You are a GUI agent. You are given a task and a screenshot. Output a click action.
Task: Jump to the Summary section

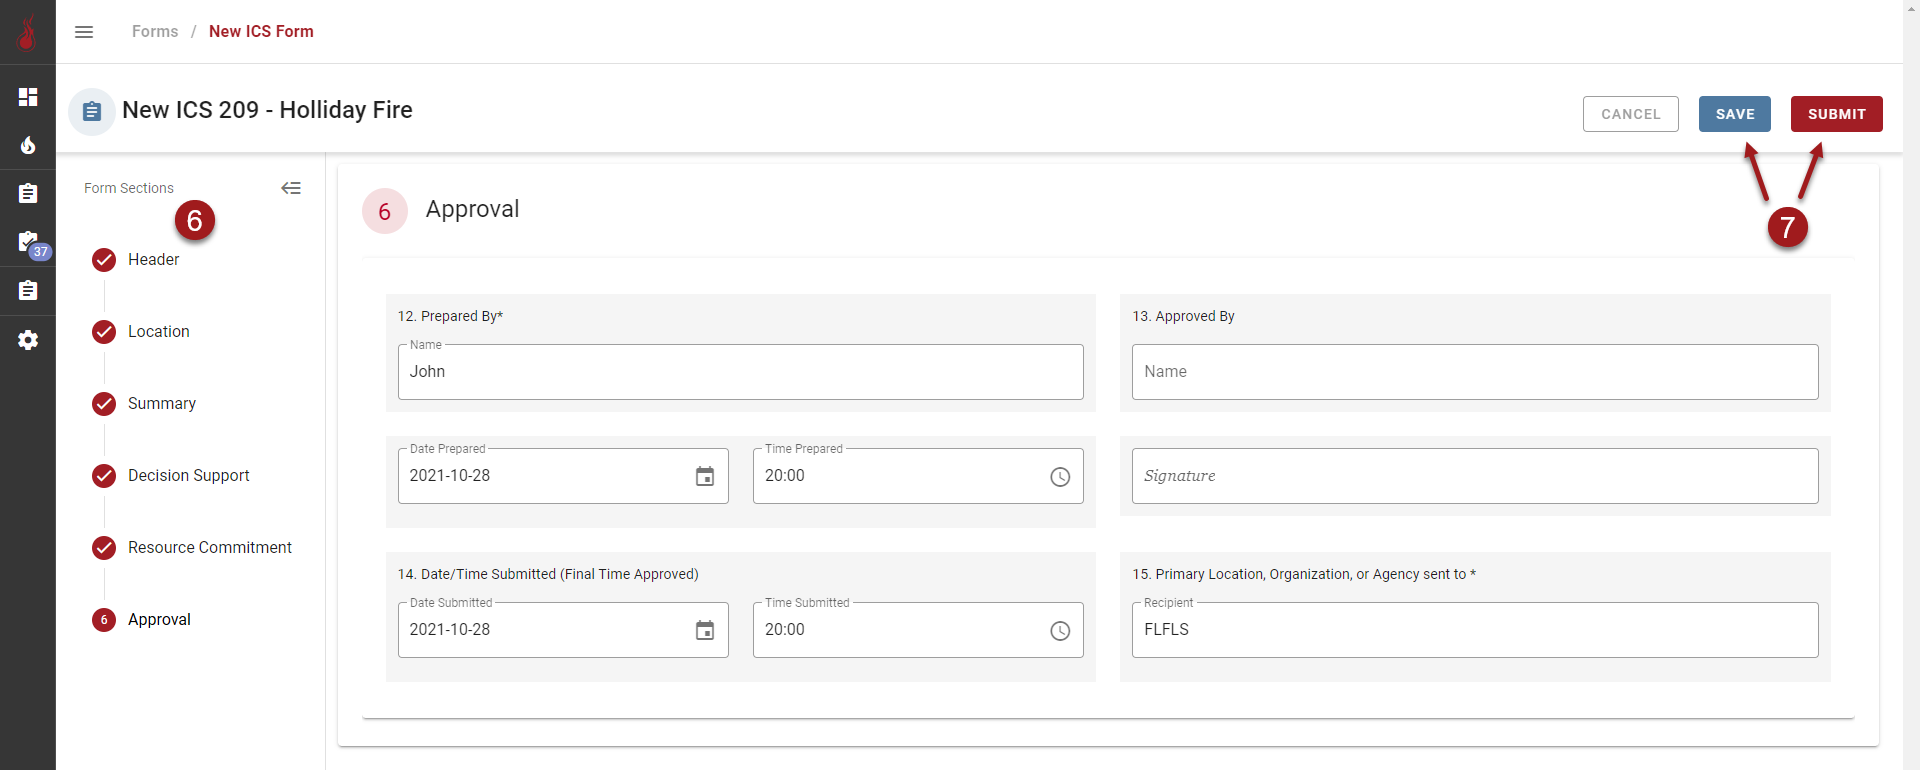161,404
